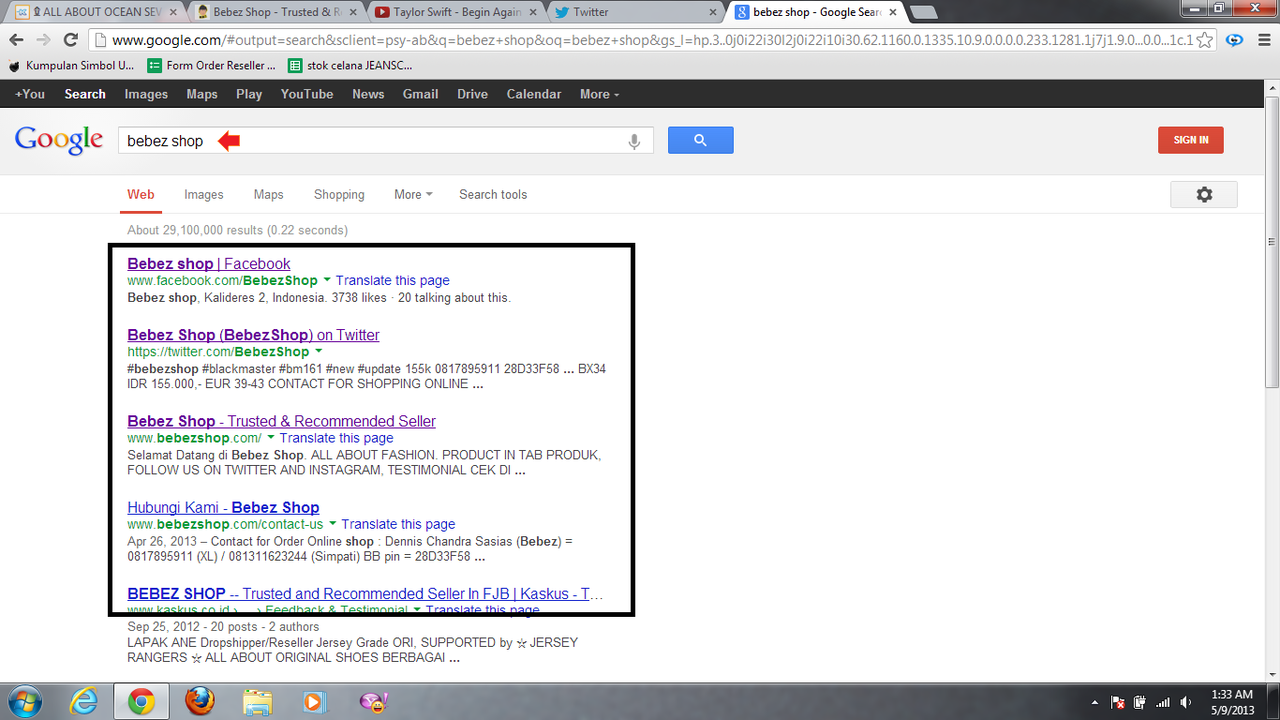Select the Maps results filter
The width and height of the screenshot is (1280, 720).
click(268, 195)
